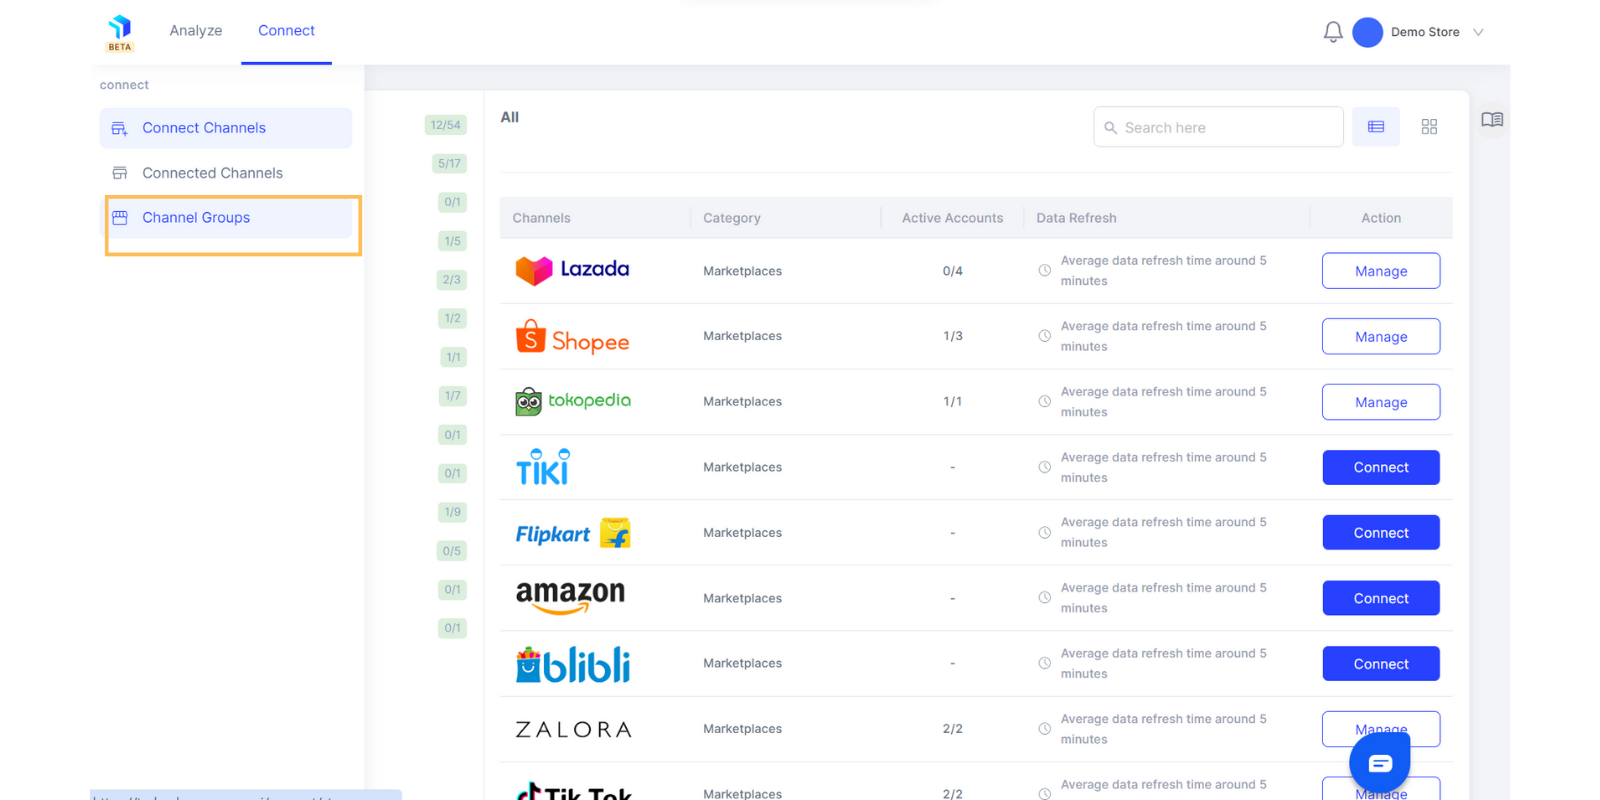Select the 1/7 category count badge
Image resolution: width=1600 pixels, height=800 pixels.
pyautogui.click(x=453, y=396)
